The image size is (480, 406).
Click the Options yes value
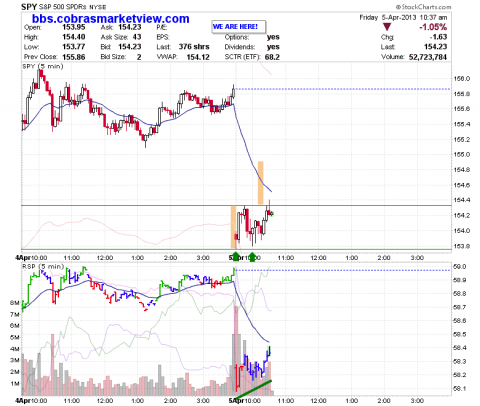coord(273,37)
